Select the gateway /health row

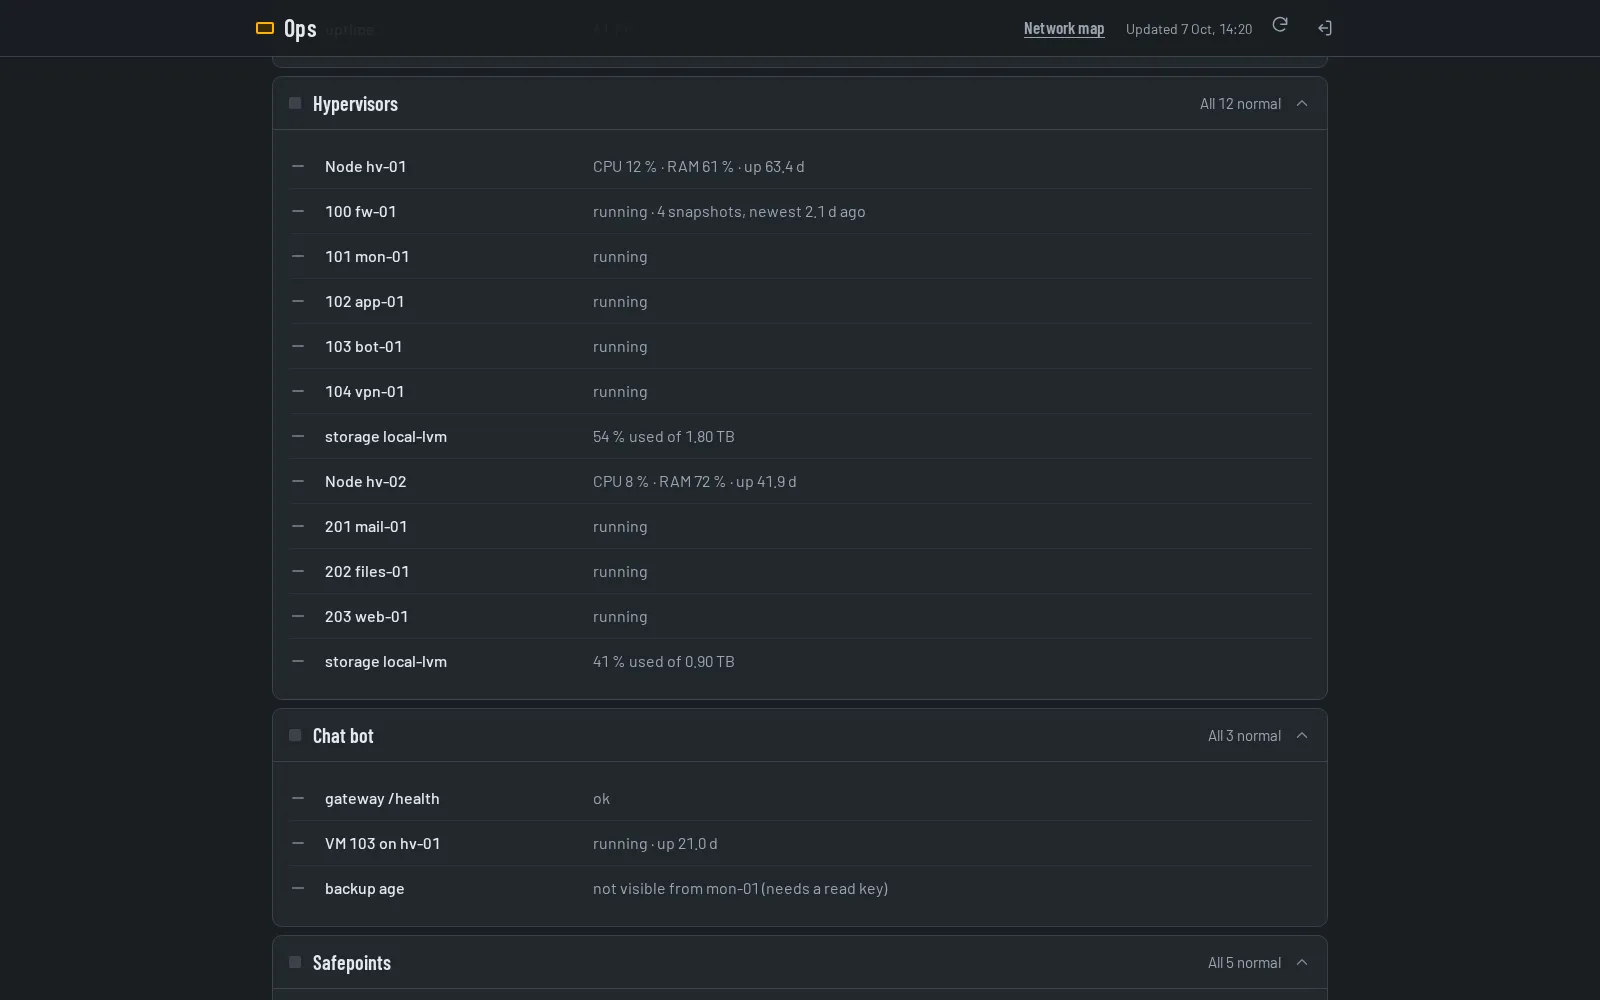coord(800,798)
